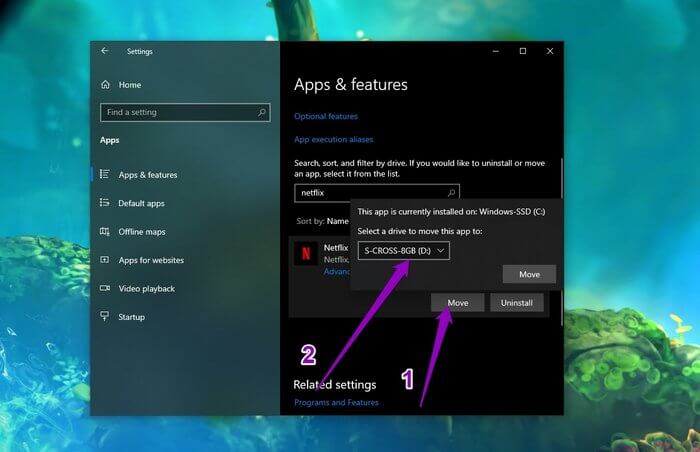Open Netflix Advanced options link
The height and width of the screenshot is (452, 700).
tap(337, 272)
